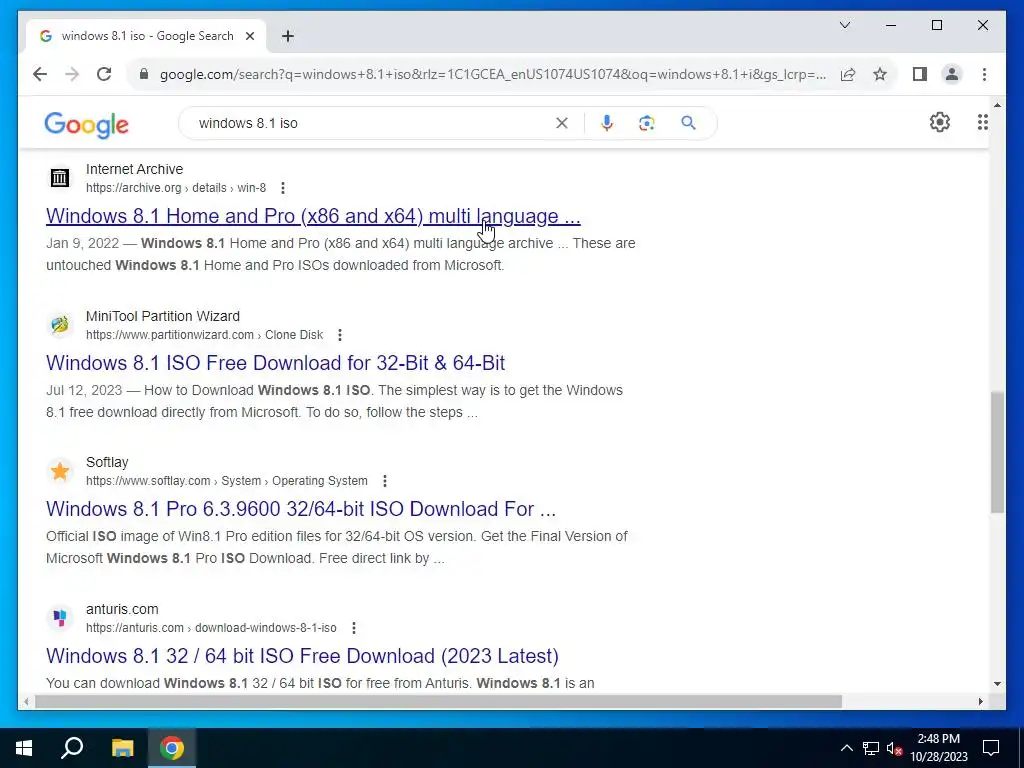Image resolution: width=1024 pixels, height=768 pixels.
Task: Click the scroll down arrow
Action: coord(997,684)
